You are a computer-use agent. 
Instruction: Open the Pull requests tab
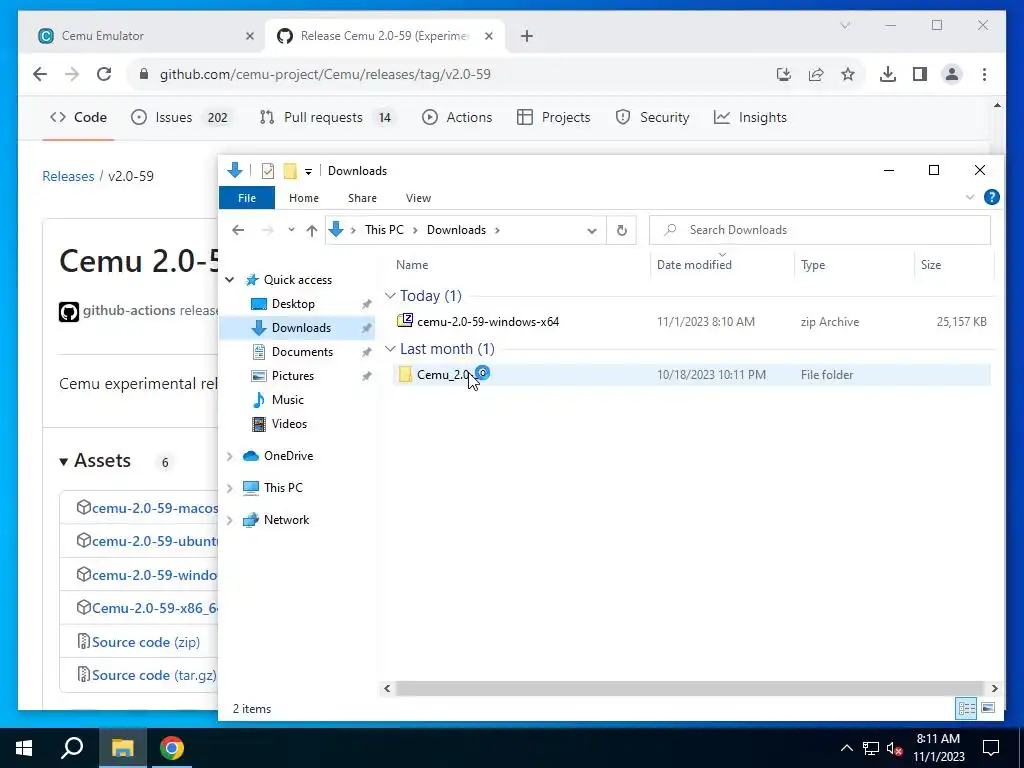coord(326,118)
